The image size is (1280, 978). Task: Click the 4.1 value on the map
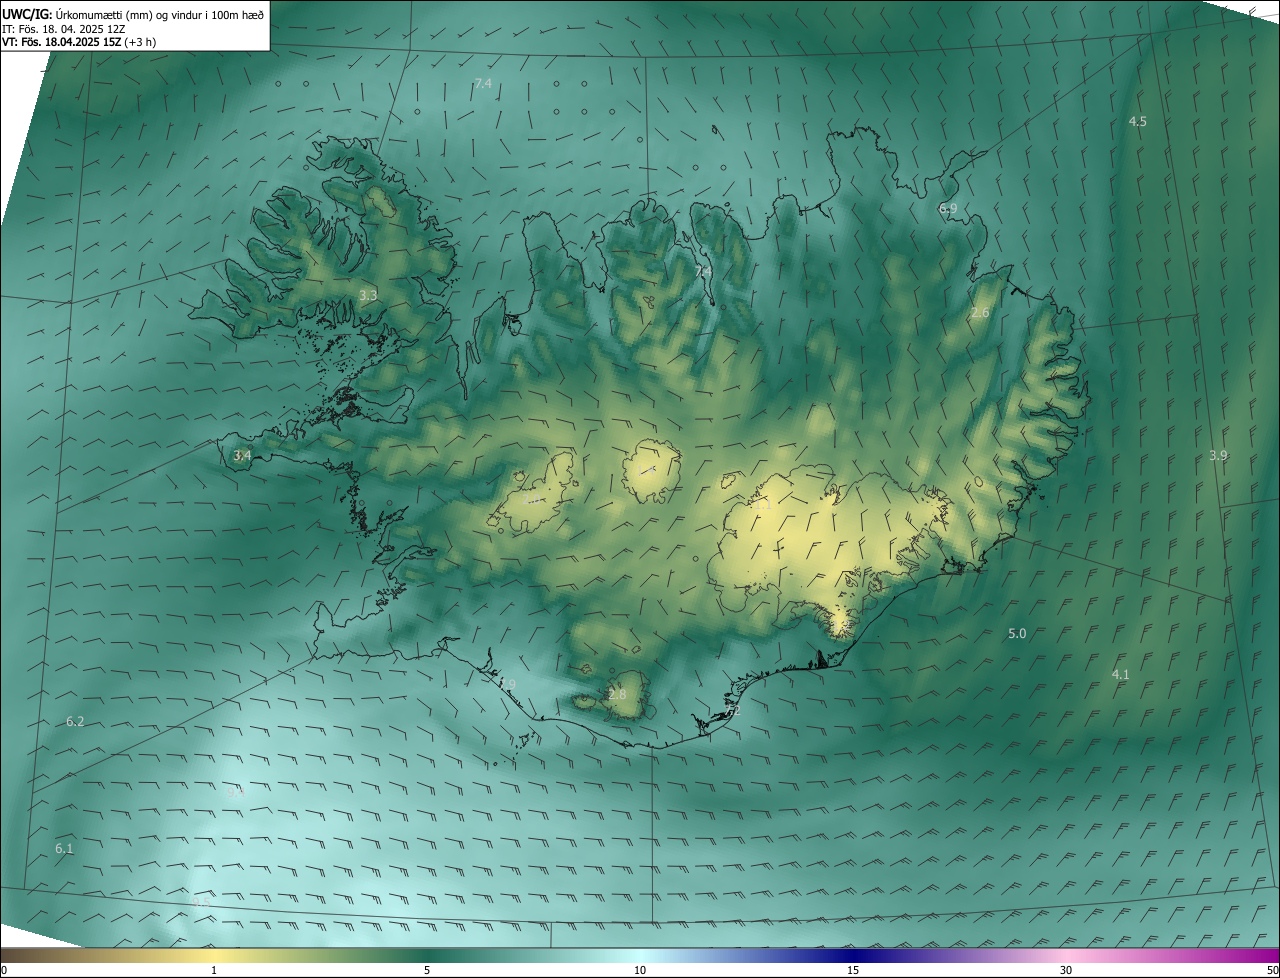point(1120,675)
